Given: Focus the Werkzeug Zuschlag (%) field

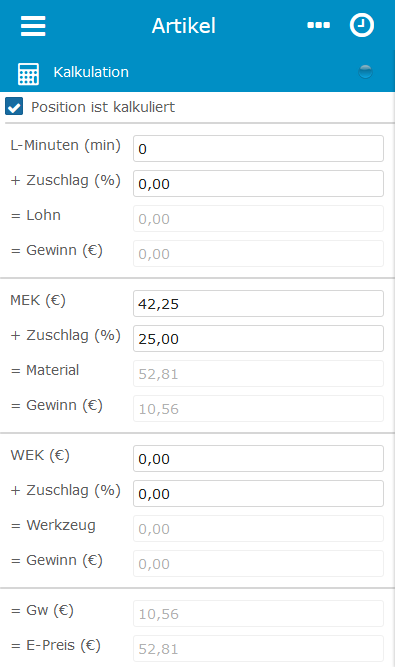Looking at the screenshot, I should pos(259,493).
